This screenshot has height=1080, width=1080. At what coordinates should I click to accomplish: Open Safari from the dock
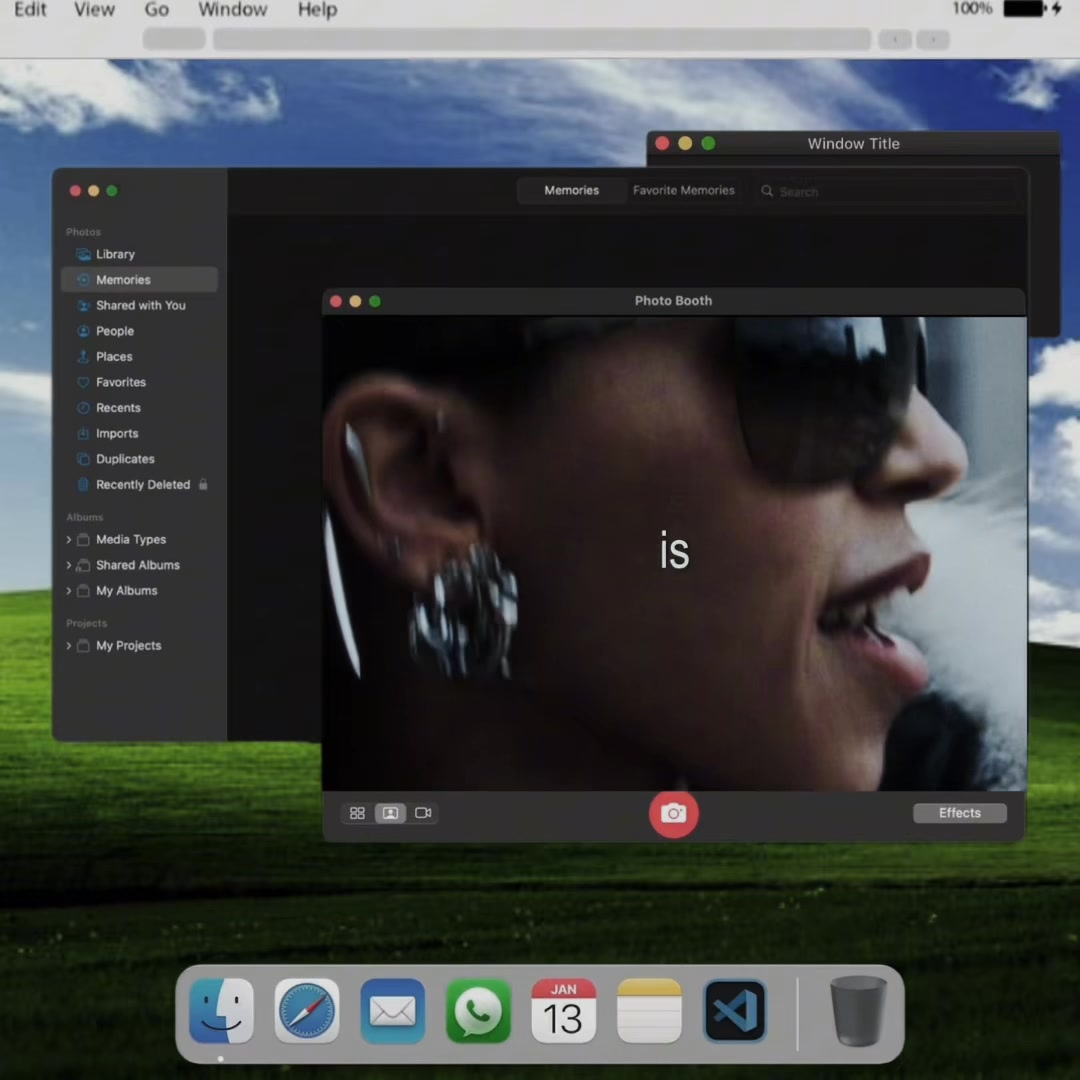(307, 1010)
